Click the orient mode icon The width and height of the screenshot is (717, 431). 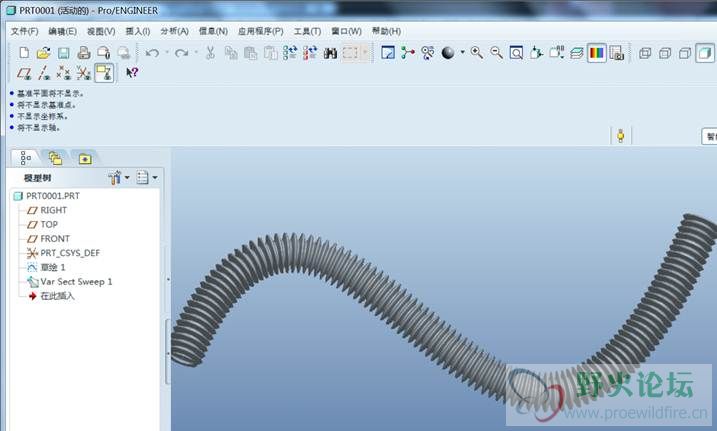pyautogui.click(x=428, y=53)
